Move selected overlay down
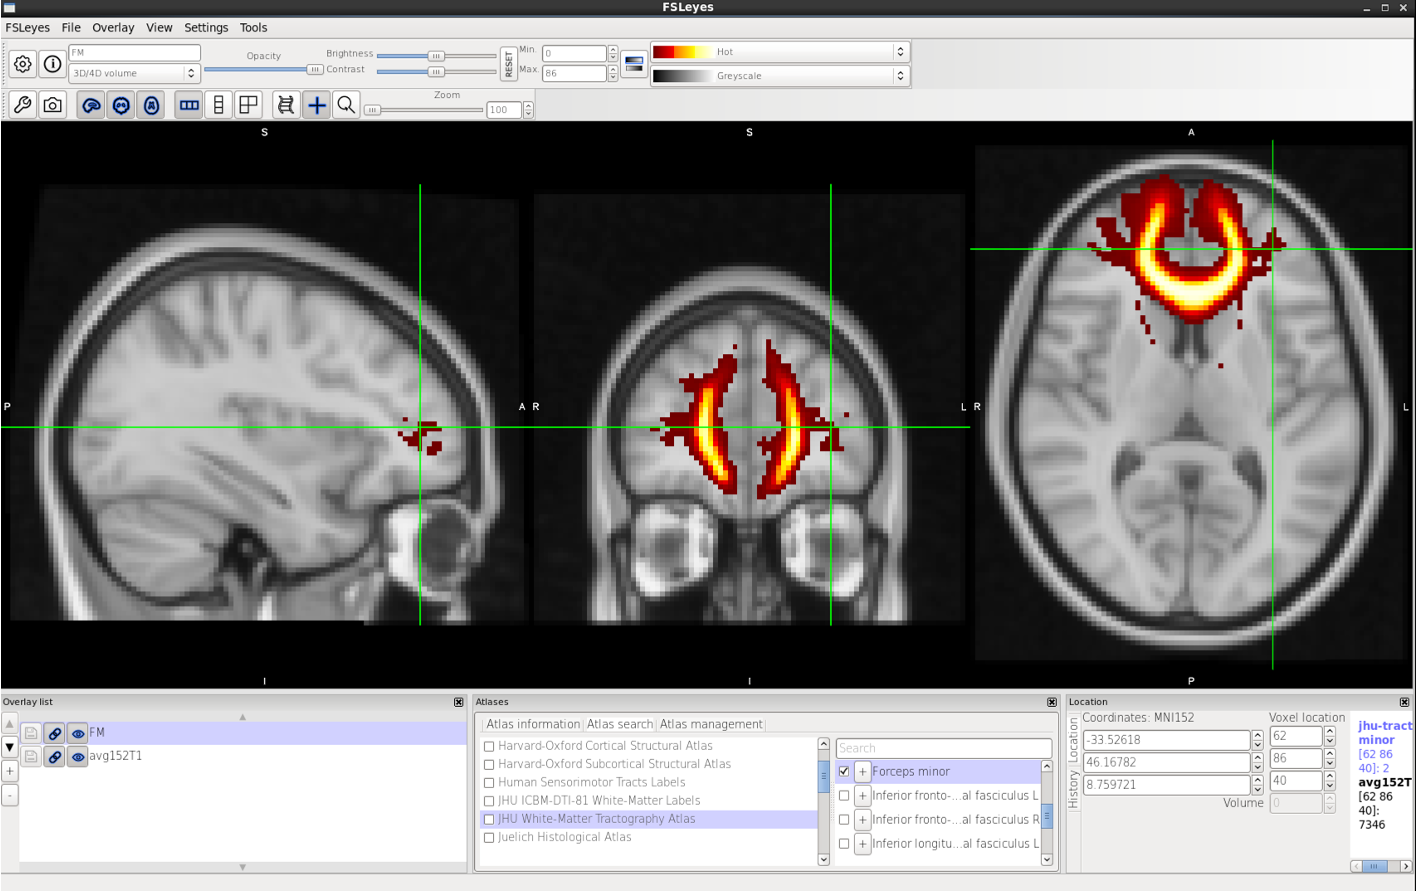Viewport: 1416px width, 892px height. coord(10,747)
